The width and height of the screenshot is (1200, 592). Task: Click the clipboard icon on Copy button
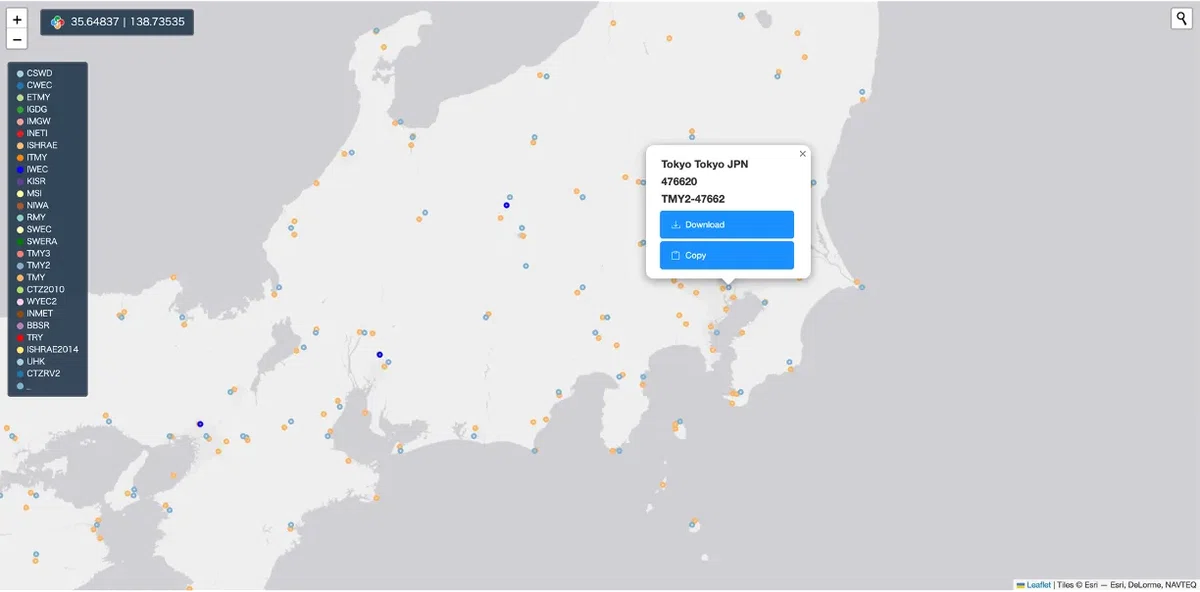676,255
